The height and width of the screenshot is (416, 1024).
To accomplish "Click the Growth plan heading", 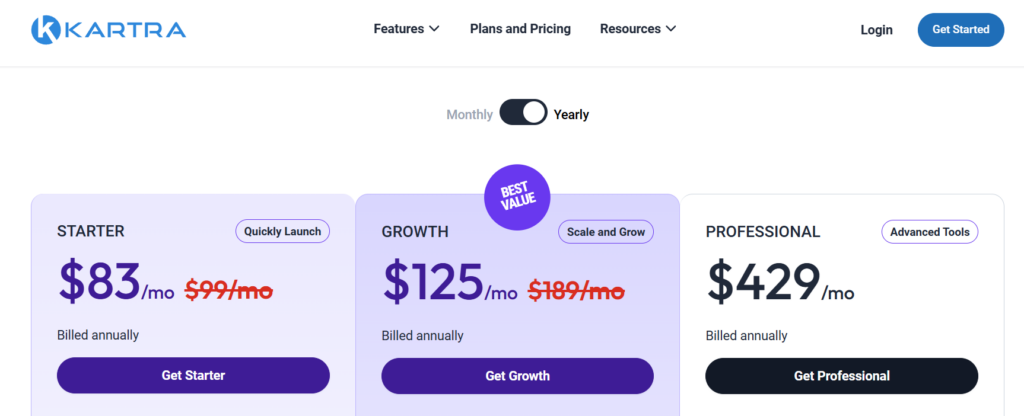I will point(415,232).
